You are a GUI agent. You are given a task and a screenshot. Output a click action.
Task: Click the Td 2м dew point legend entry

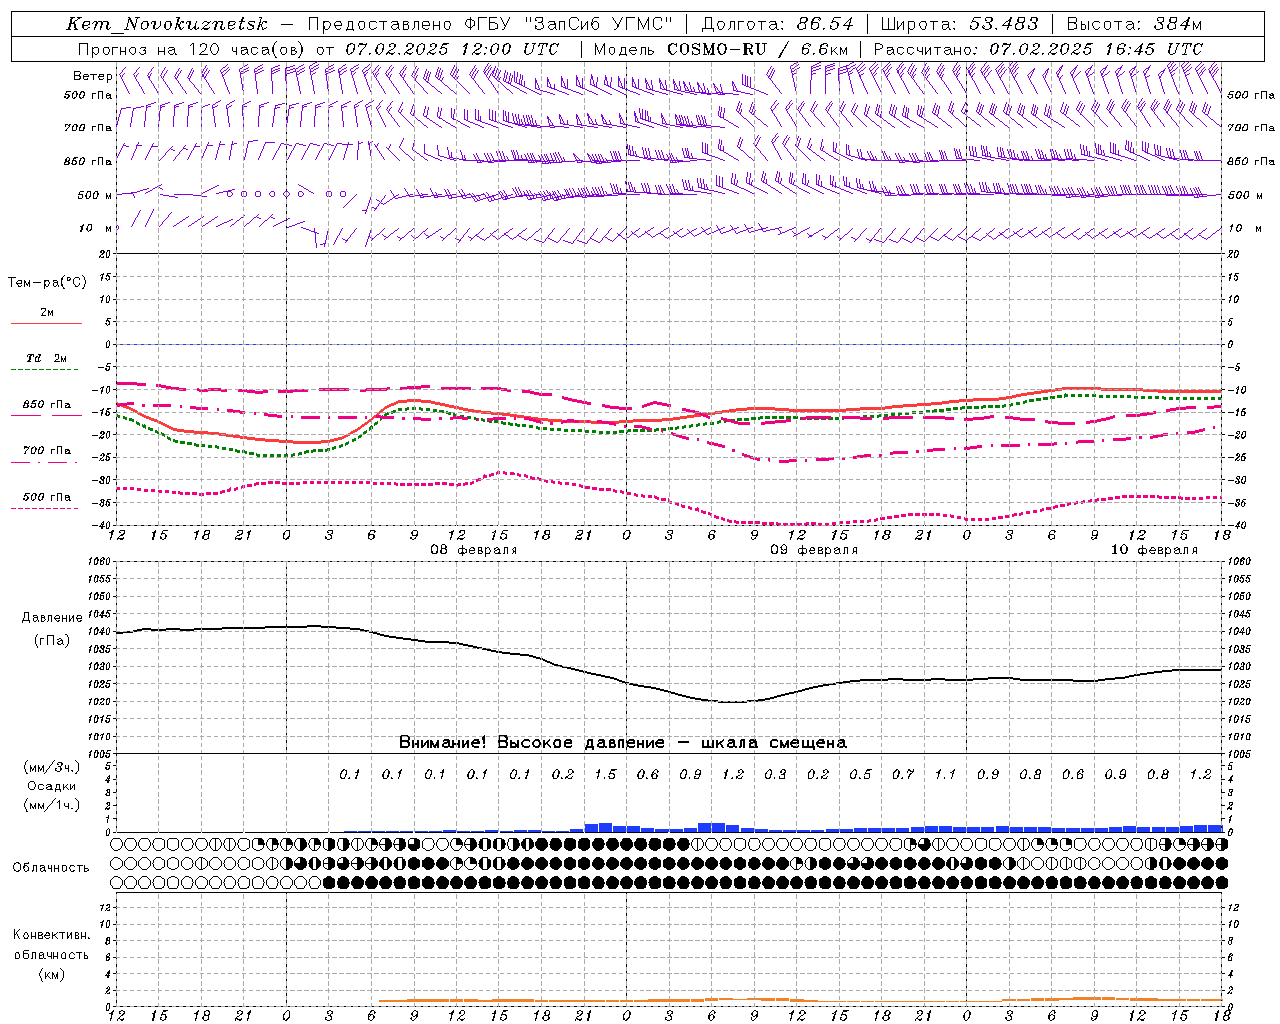47,358
